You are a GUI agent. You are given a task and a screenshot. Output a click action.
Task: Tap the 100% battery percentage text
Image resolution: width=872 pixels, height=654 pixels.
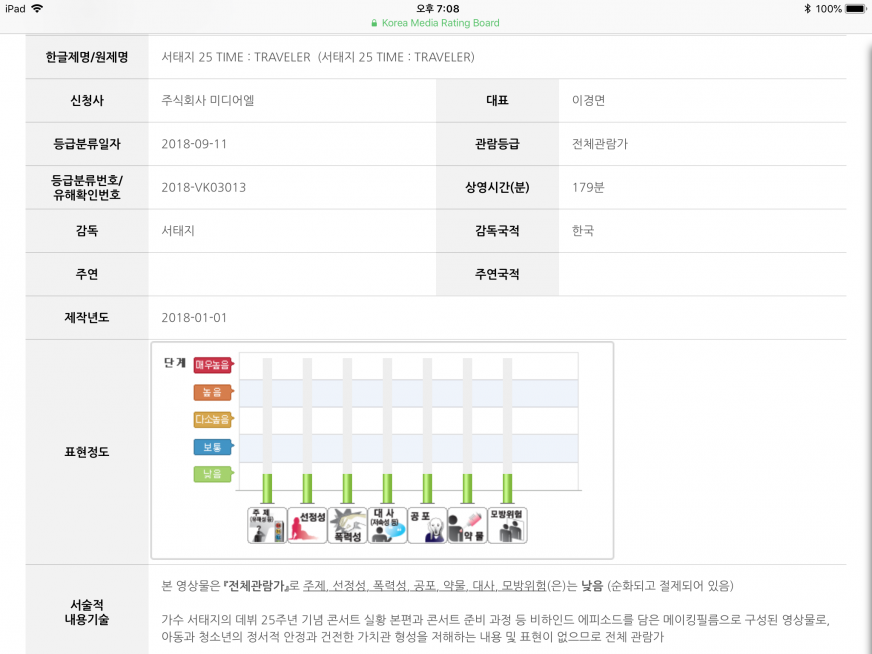click(829, 8)
